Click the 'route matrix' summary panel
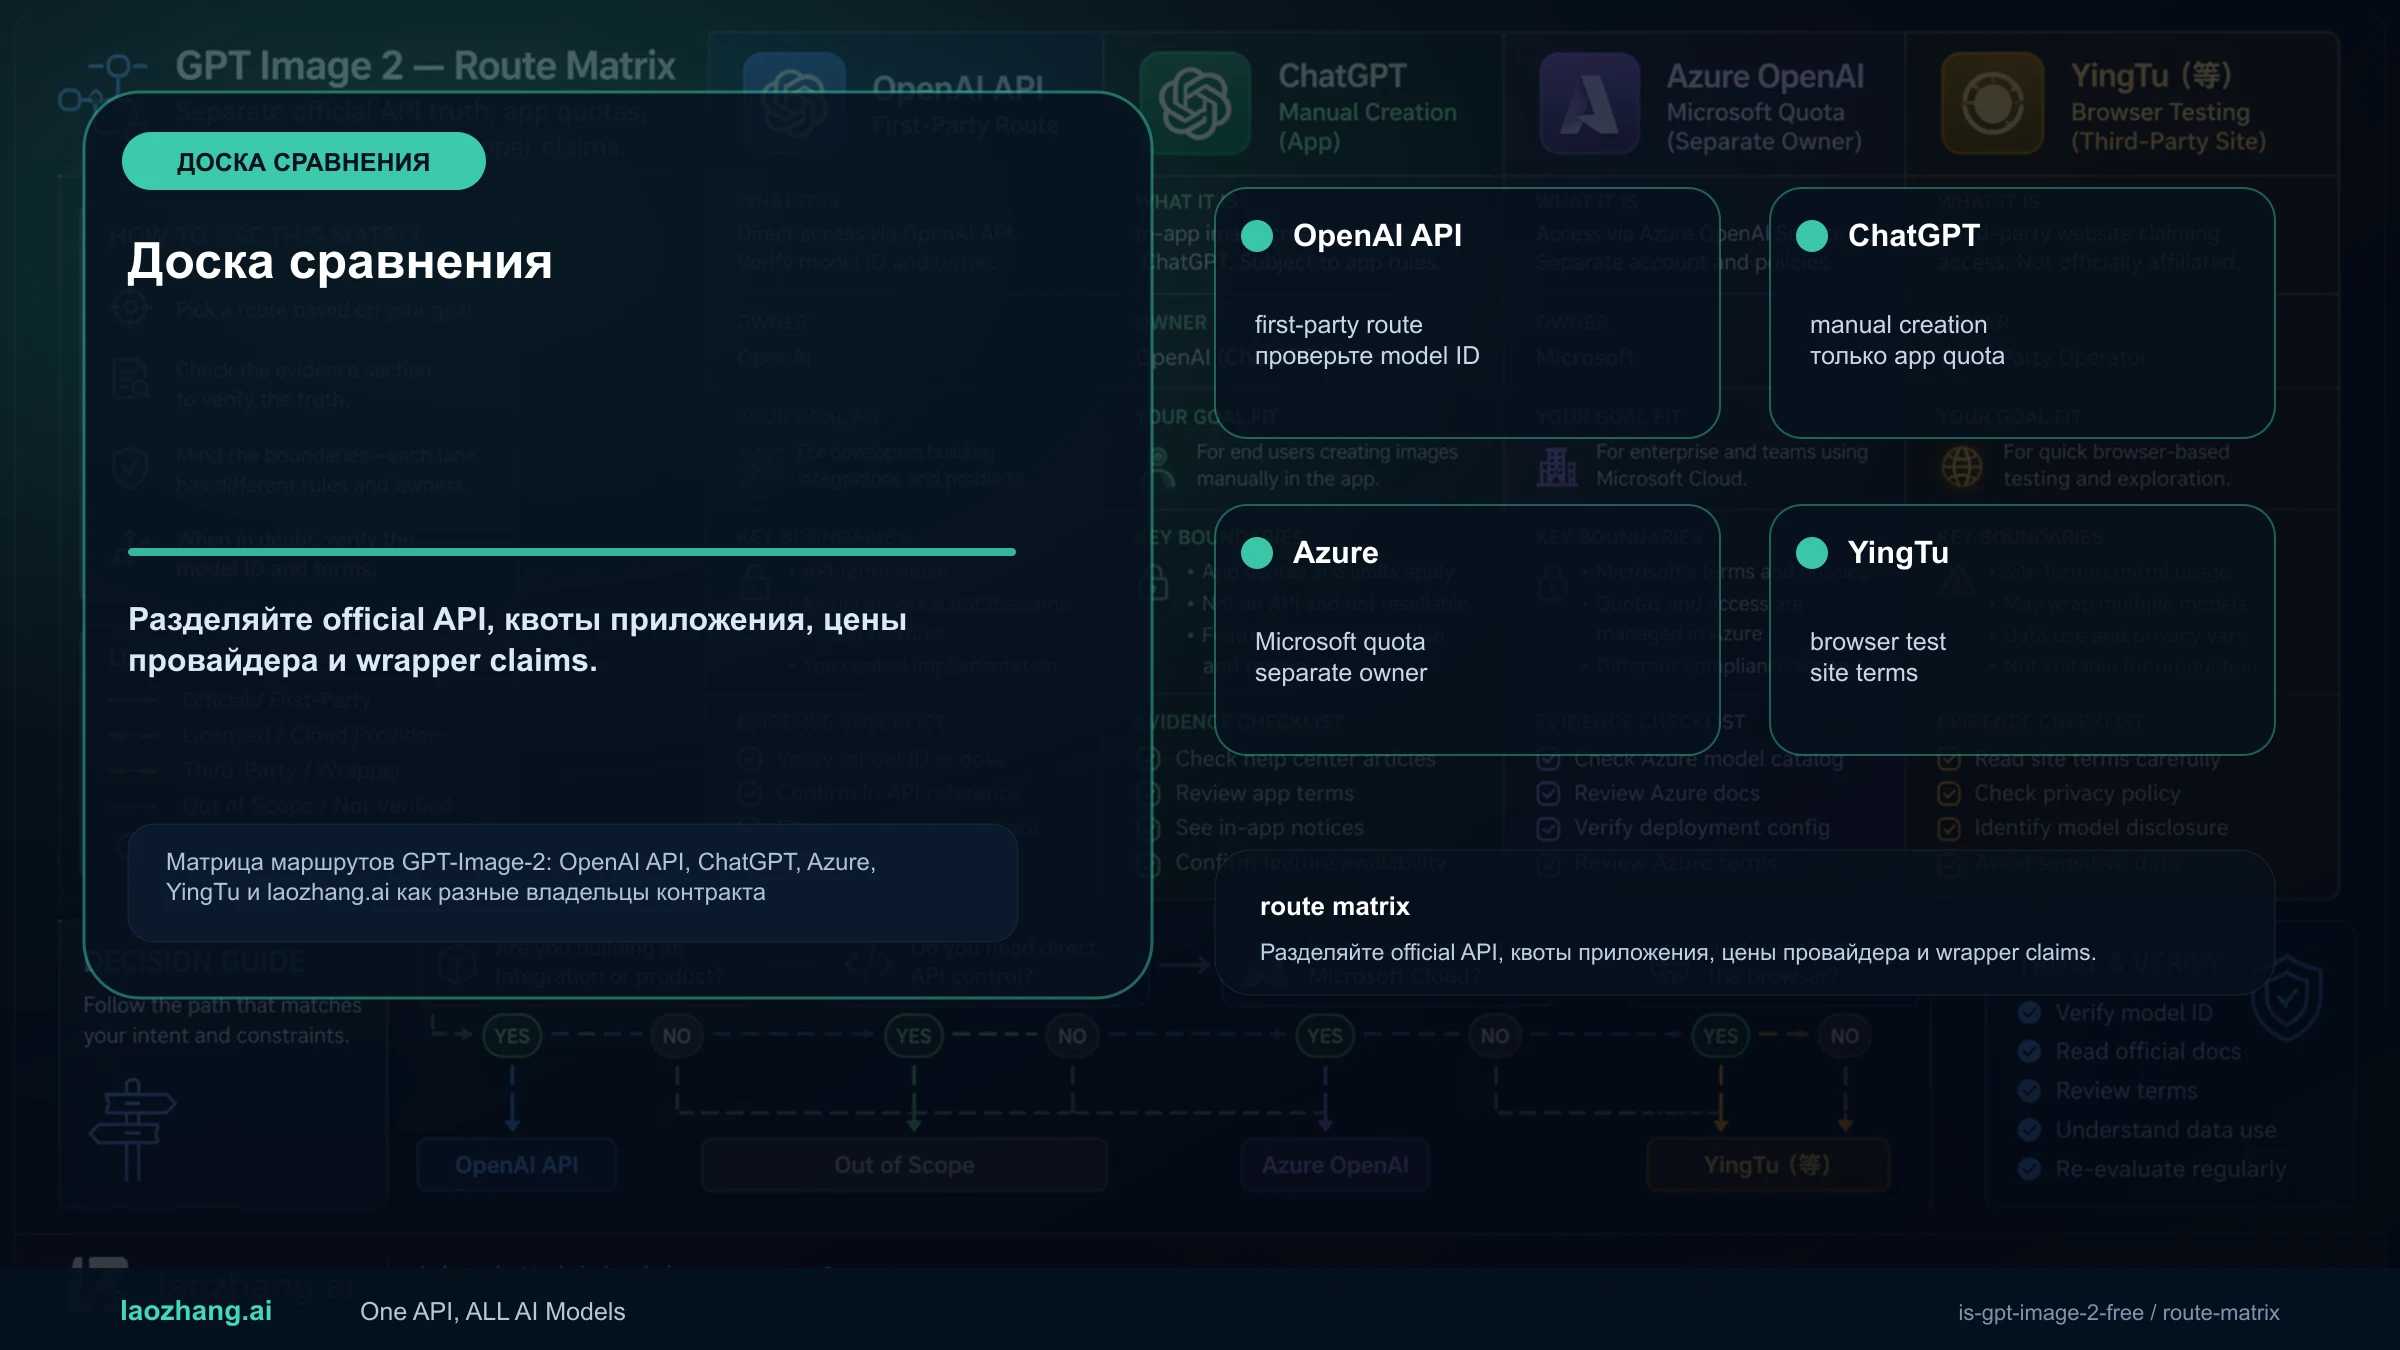This screenshot has width=2400, height=1350. 1745,923
